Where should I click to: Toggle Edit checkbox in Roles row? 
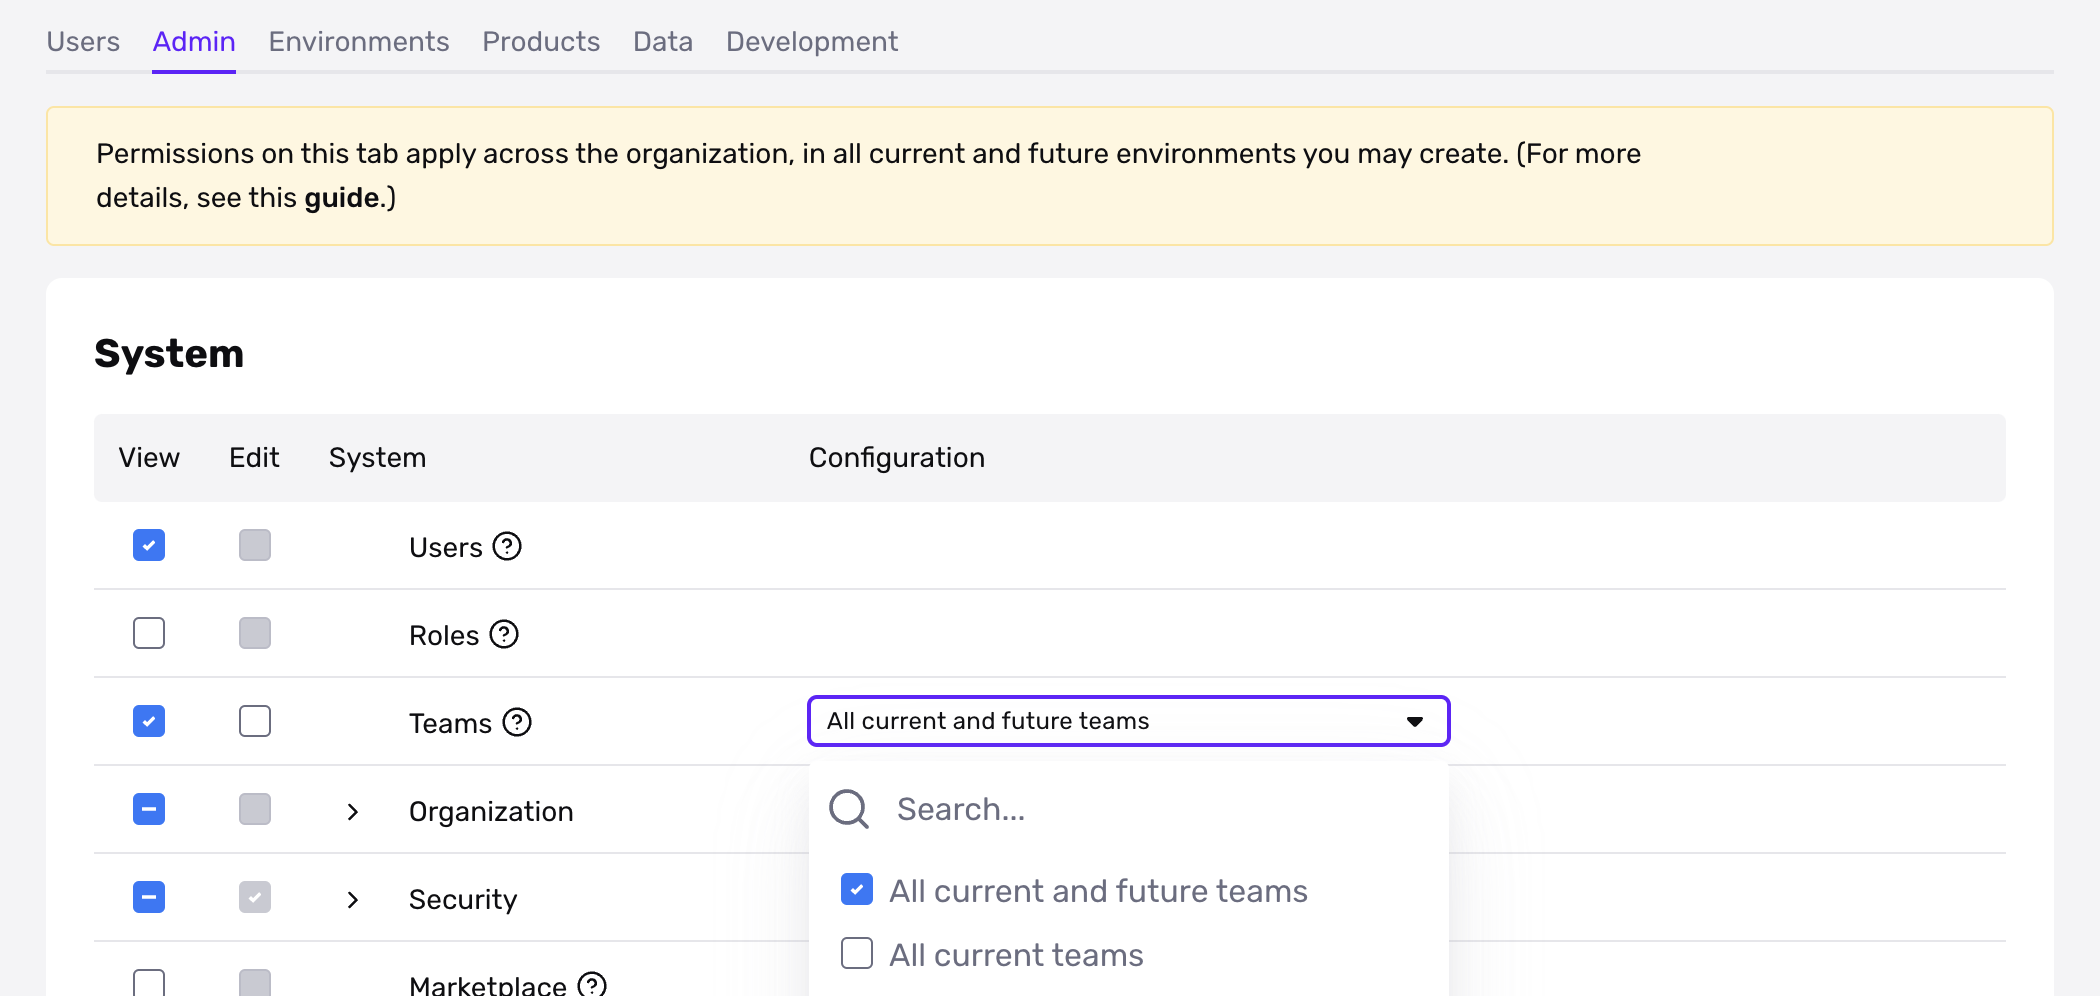click(255, 634)
